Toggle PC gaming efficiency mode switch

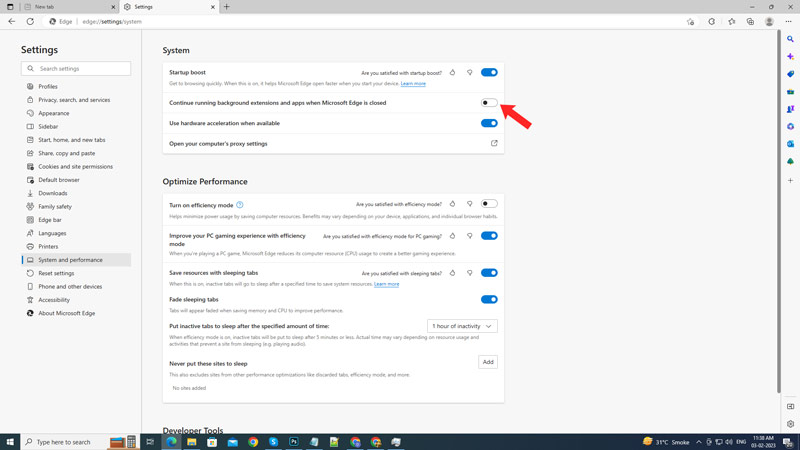tap(489, 236)
